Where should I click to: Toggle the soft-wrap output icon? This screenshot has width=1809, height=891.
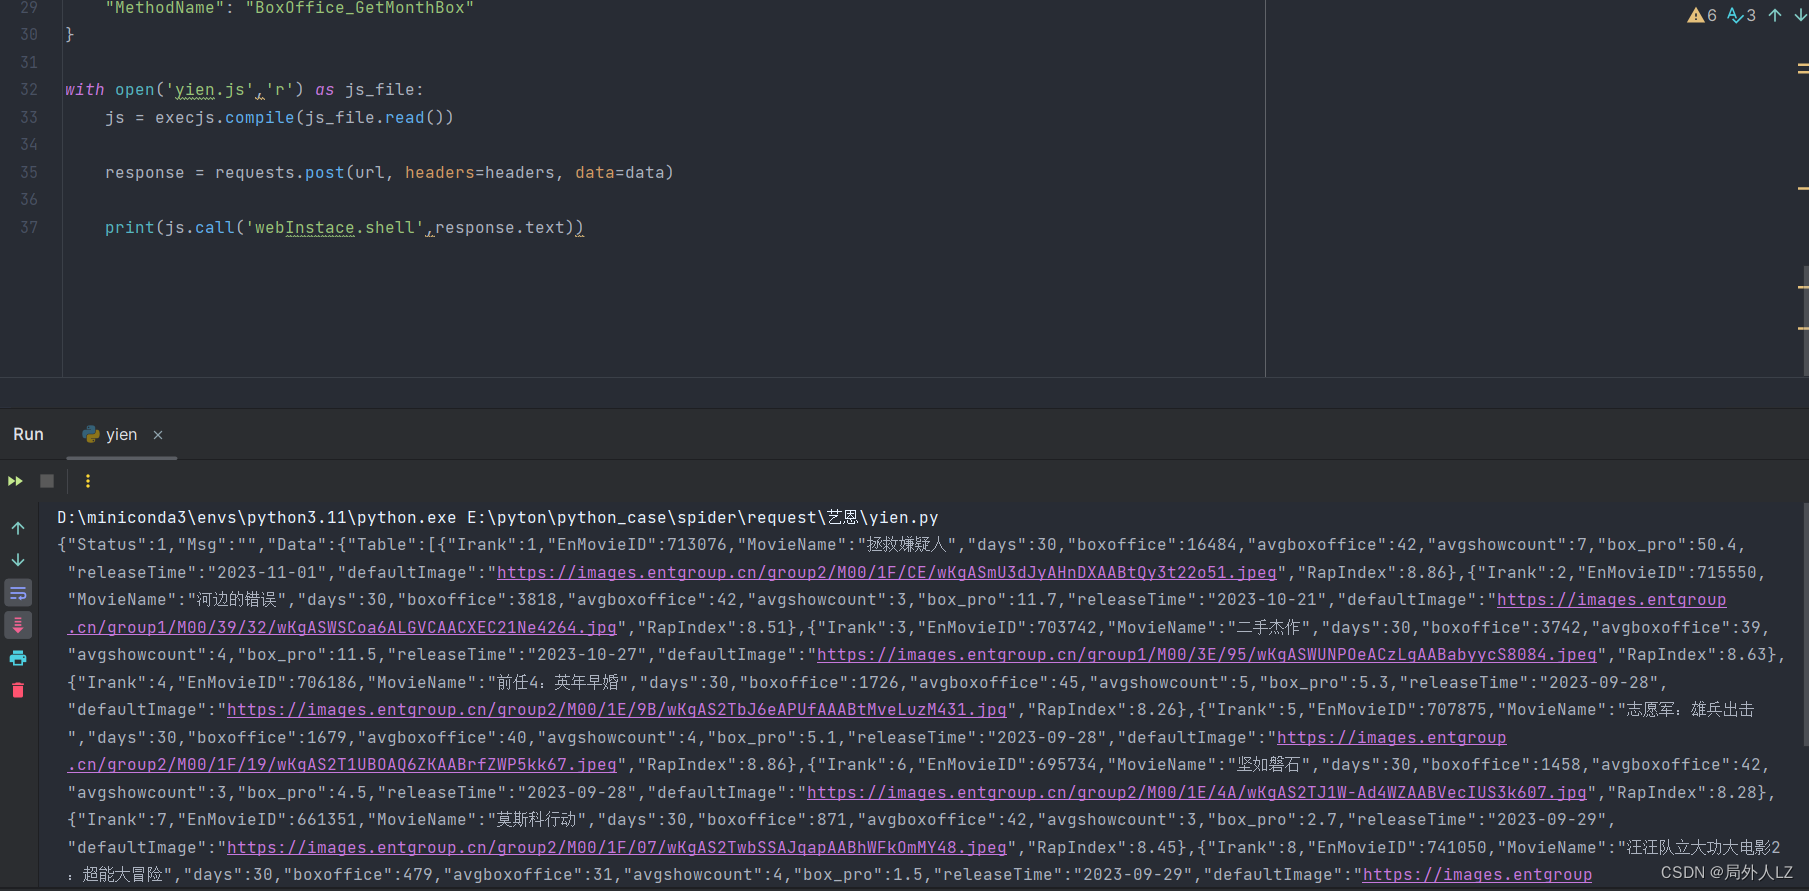18,593
